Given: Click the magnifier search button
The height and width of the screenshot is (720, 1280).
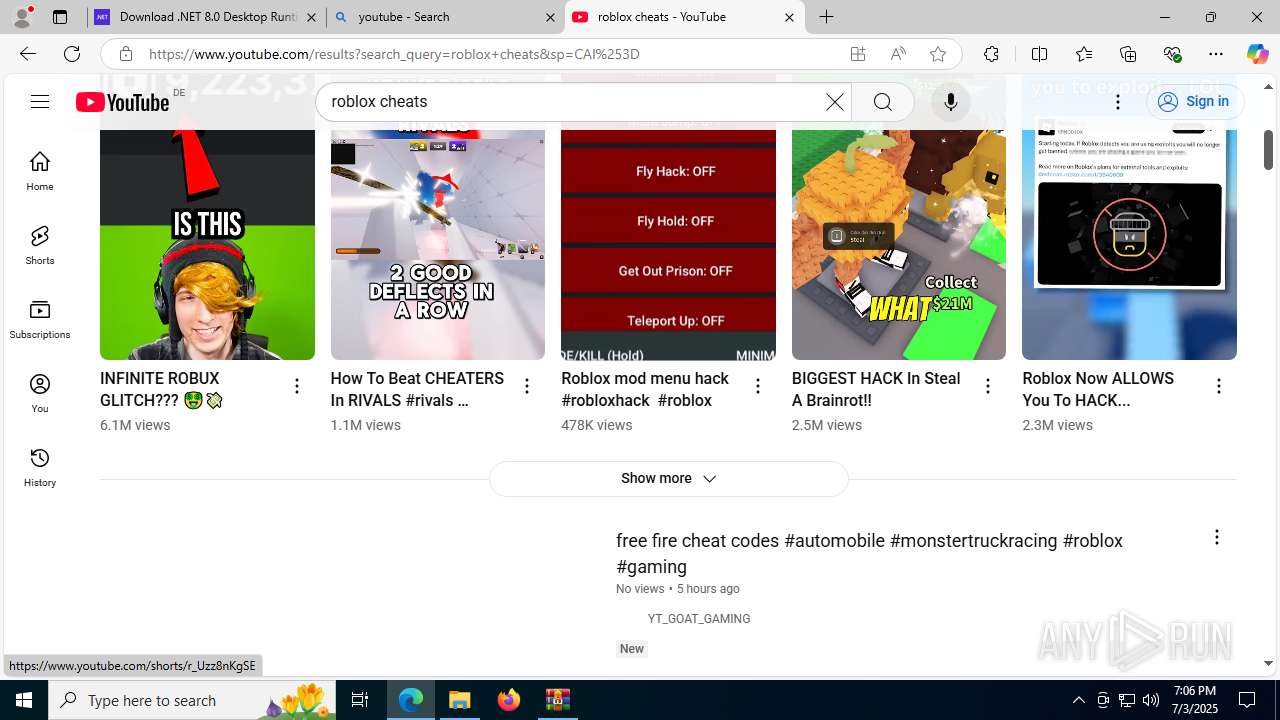Looking at the screenshot, I should [882, 102].
